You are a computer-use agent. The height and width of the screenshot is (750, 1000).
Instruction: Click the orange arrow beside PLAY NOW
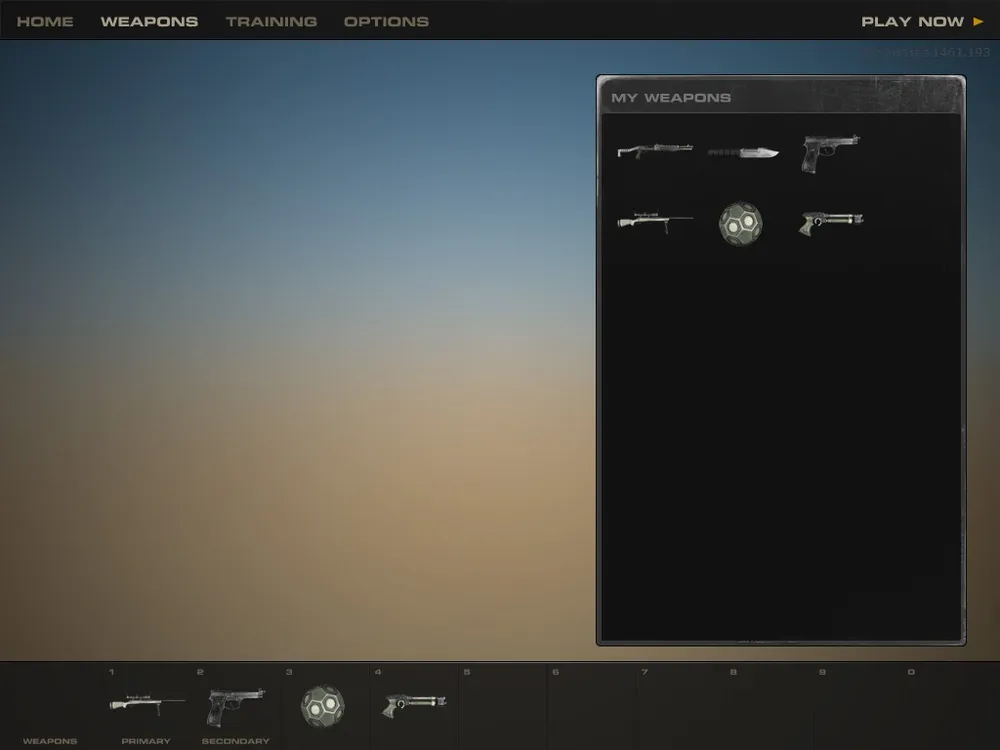coord(978,21)
